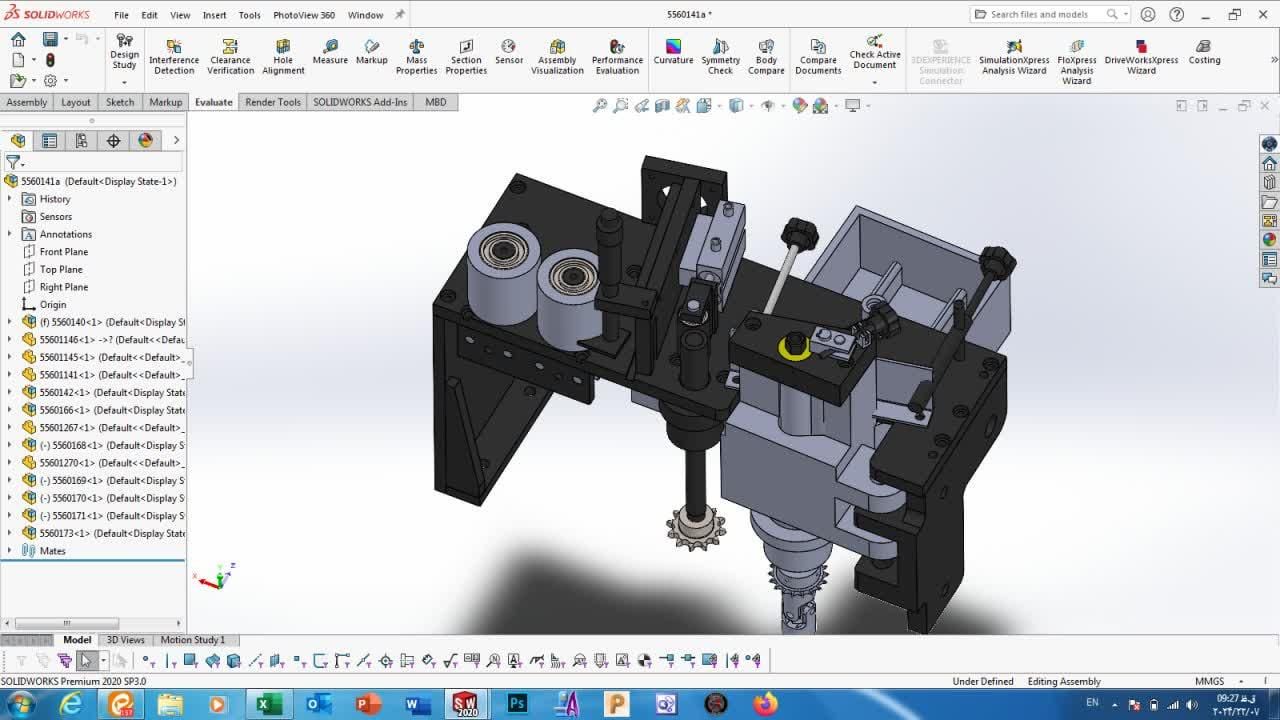This screenshot has height=720, width=1280.
Task: Open the MBD ribbon tab
Action: (x=436, y=102)
